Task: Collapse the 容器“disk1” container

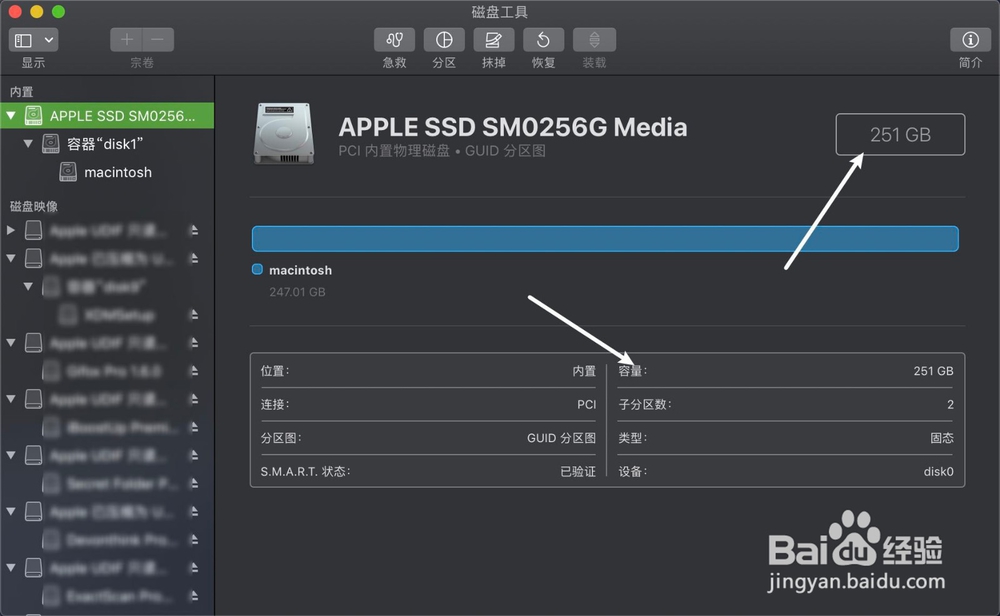Action: (x=28, y=144)
